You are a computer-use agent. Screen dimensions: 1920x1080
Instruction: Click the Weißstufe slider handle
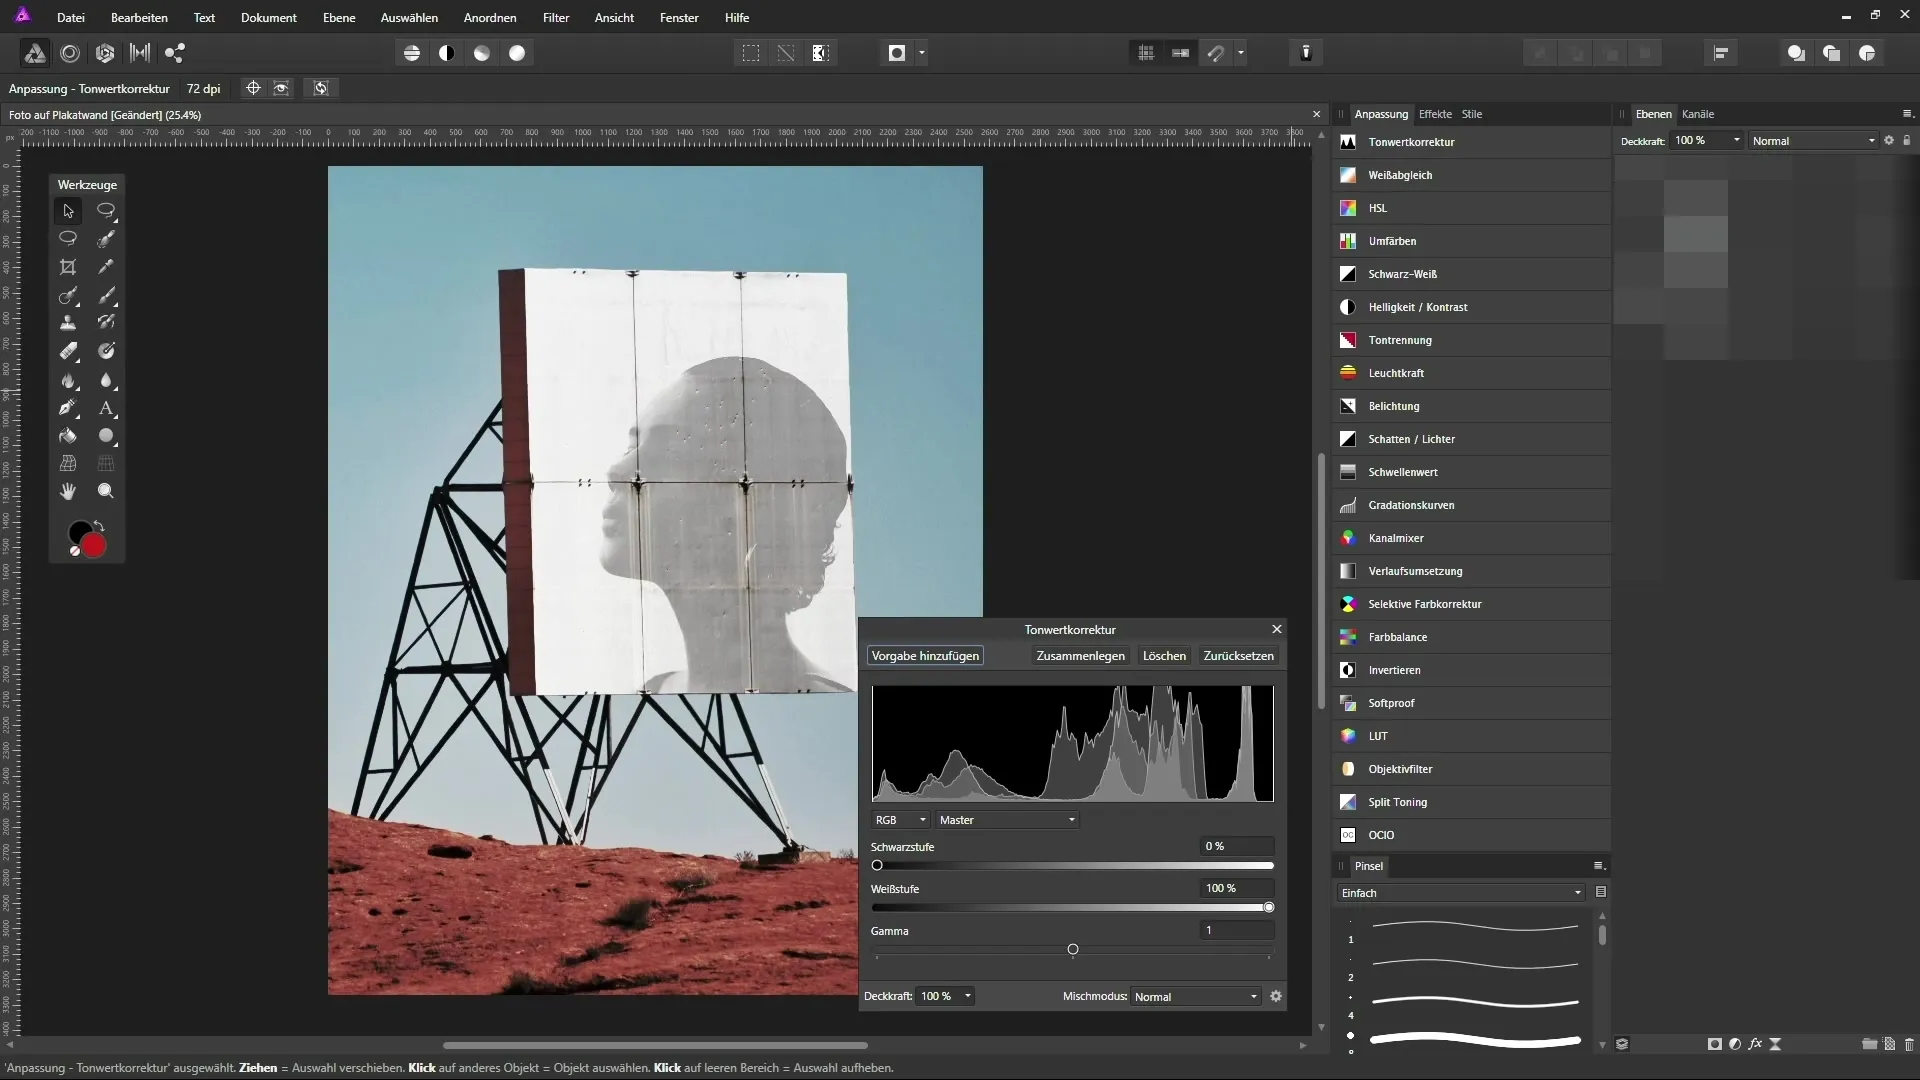pyautogui.click(x=1269, y=908)
